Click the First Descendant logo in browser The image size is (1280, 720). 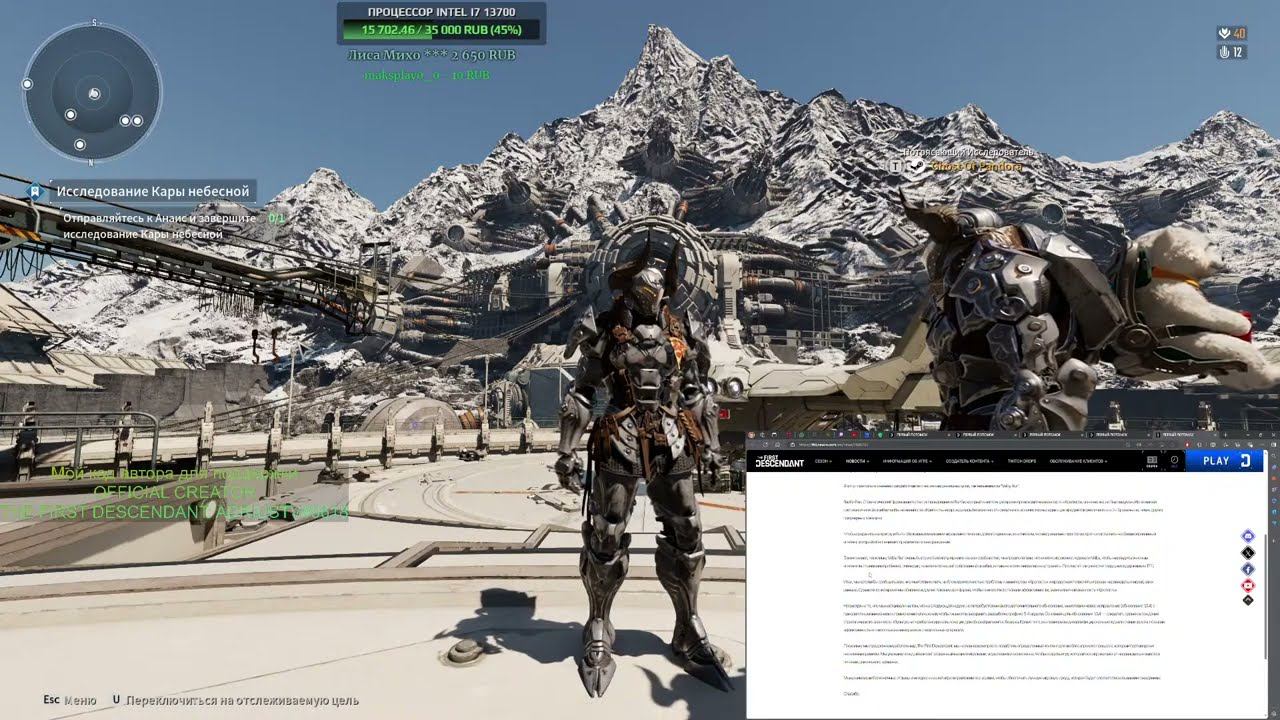(780, 461)
